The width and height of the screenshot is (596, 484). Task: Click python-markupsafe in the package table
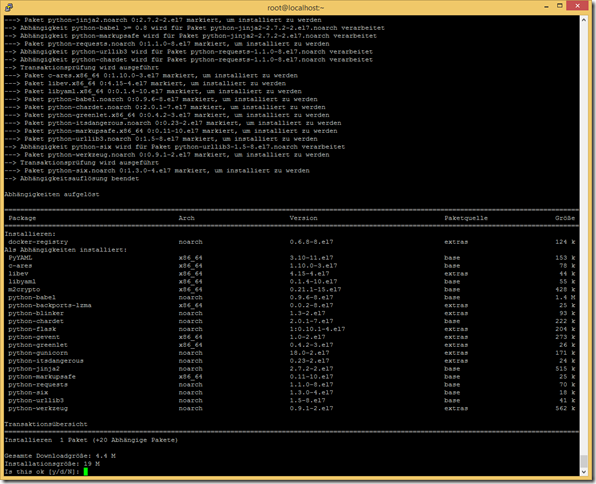[x=42, y=377]
